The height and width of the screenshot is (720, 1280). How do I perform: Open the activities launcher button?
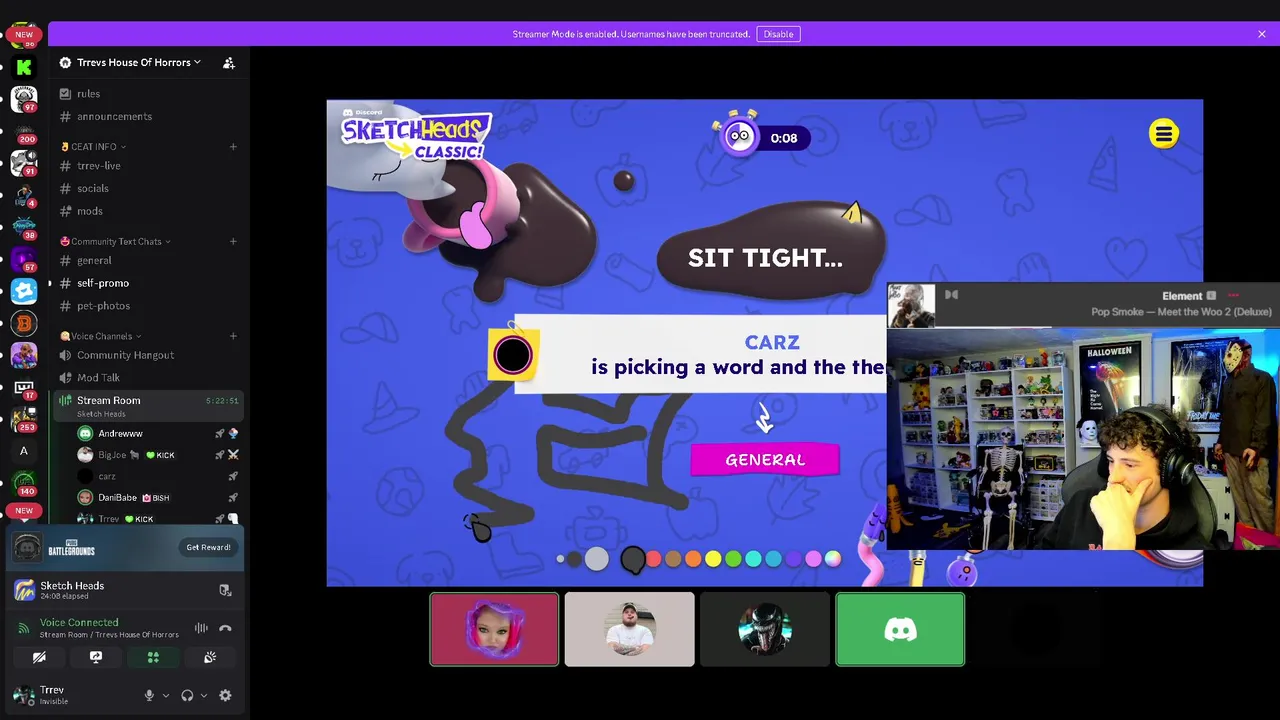(x=153, y=657)
